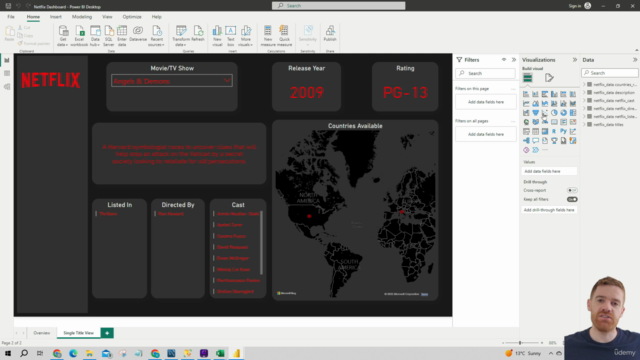Select the Python visual icon
The width and height of the screenshot is (640, 360).
click(x=564, y=131)
